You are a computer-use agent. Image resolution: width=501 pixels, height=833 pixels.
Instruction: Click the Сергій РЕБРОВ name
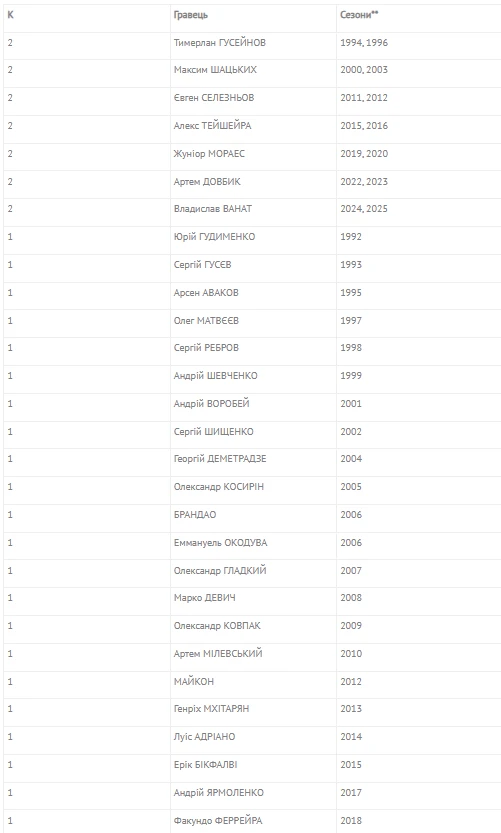pos(206,348)
